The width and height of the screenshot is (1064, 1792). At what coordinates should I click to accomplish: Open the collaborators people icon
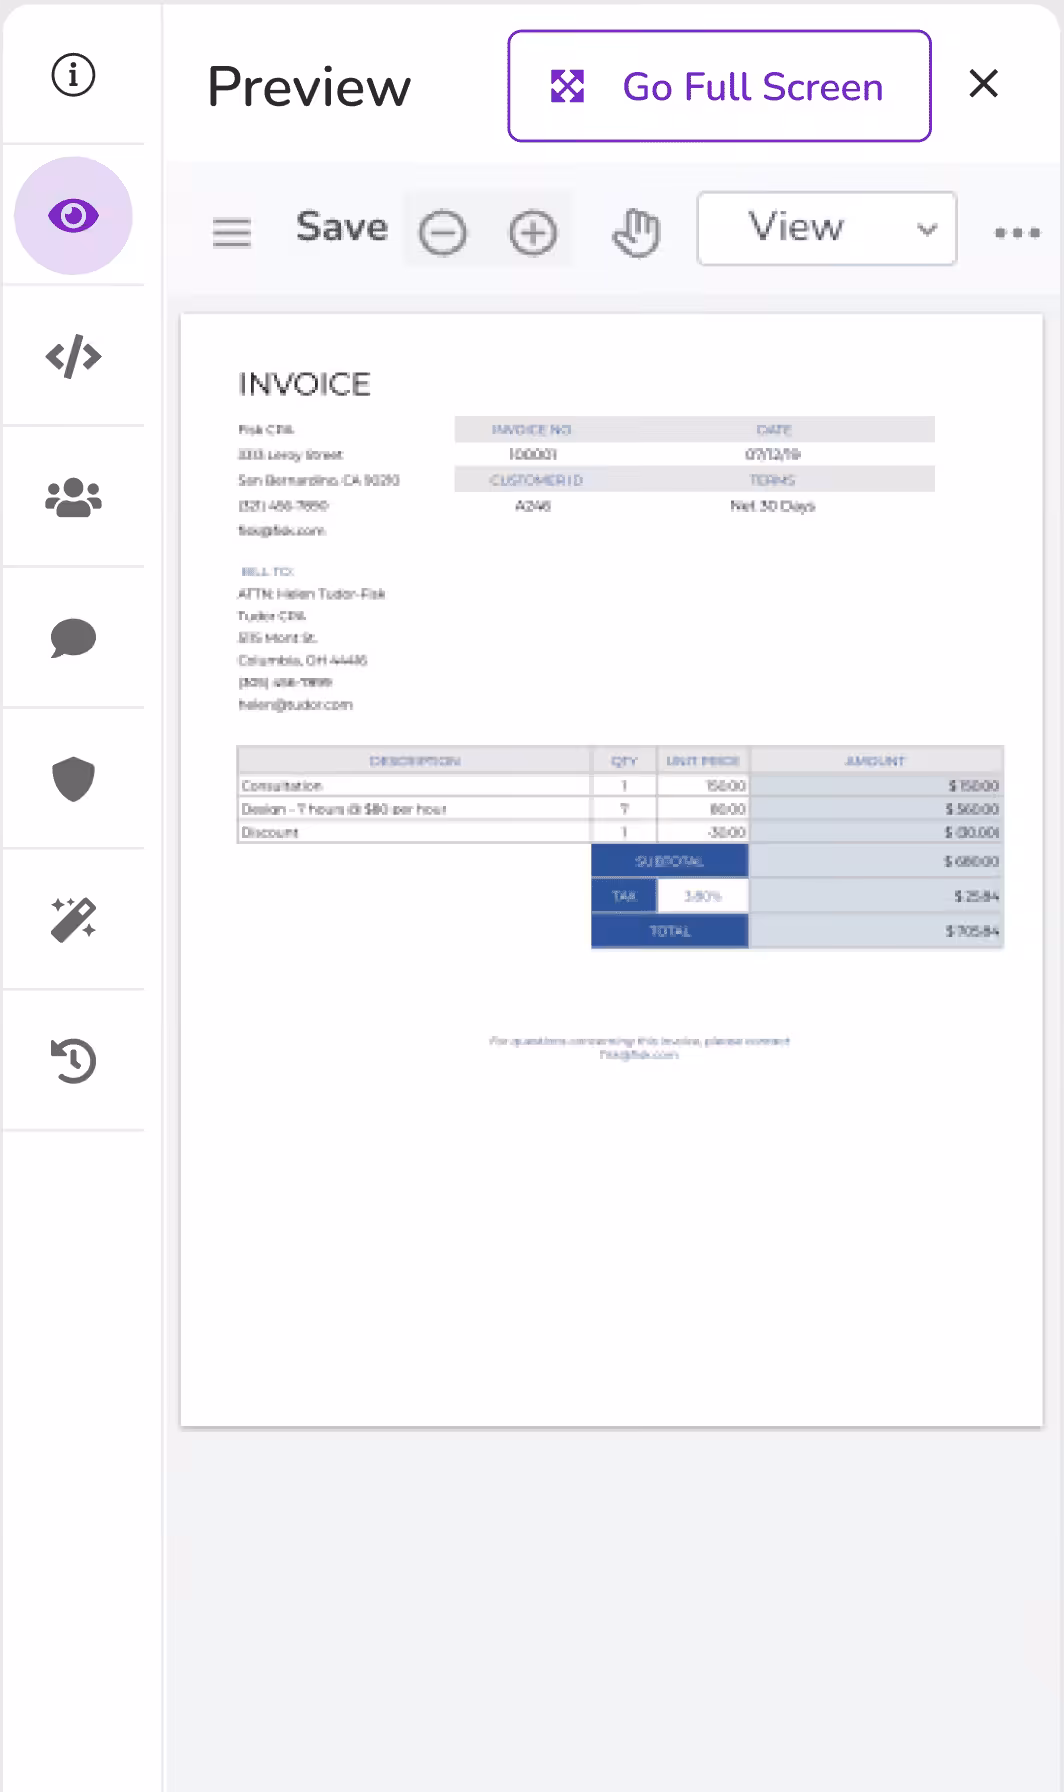tap(73, 498)
